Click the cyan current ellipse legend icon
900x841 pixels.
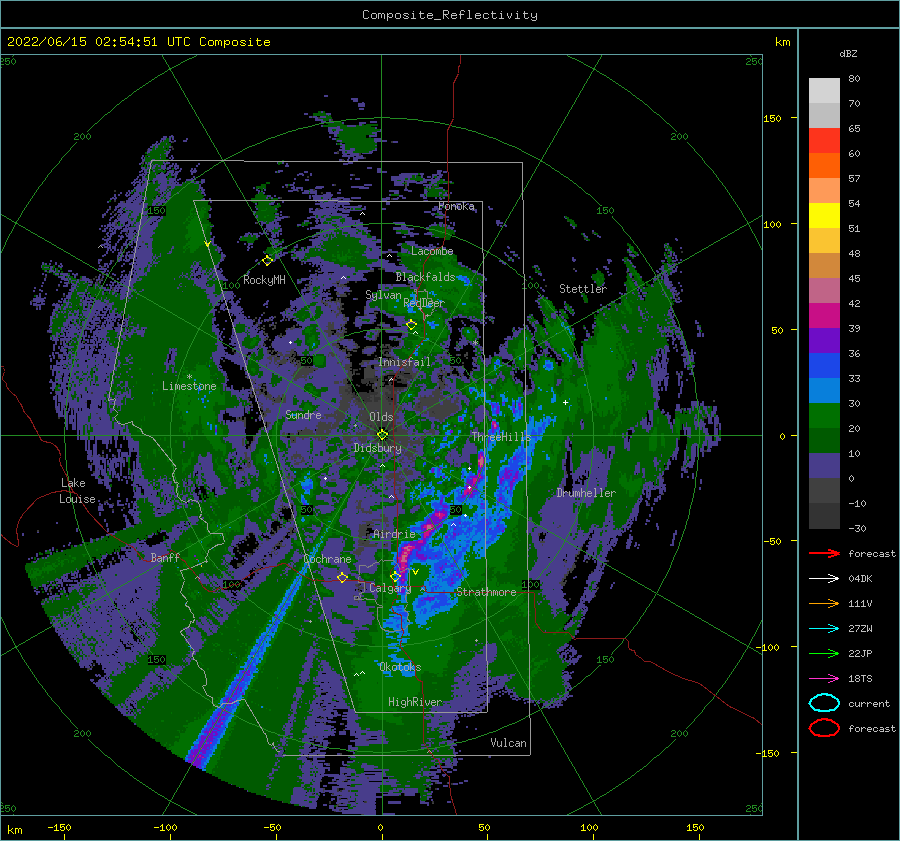click(x=824, y=703)
